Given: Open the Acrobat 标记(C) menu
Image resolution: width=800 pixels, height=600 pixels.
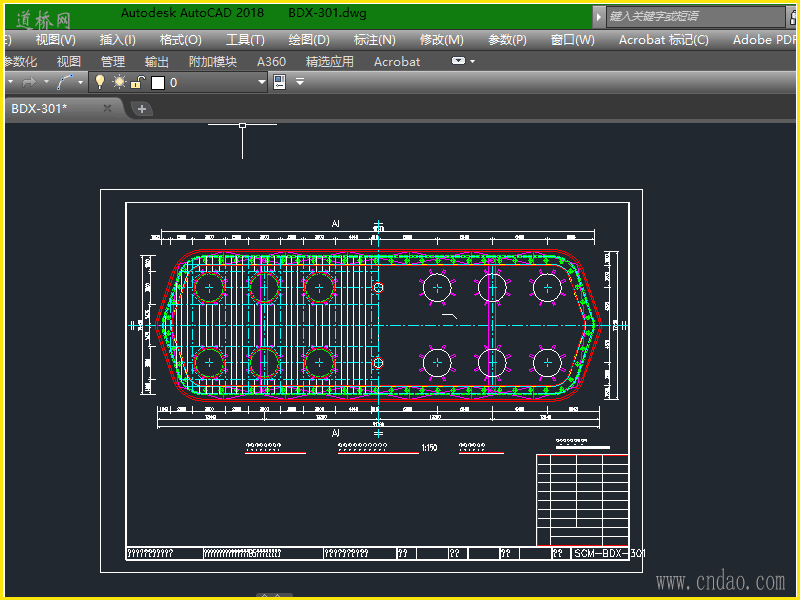Looking at the screenshot, I should pyautogui.click(x=663, y=40).
